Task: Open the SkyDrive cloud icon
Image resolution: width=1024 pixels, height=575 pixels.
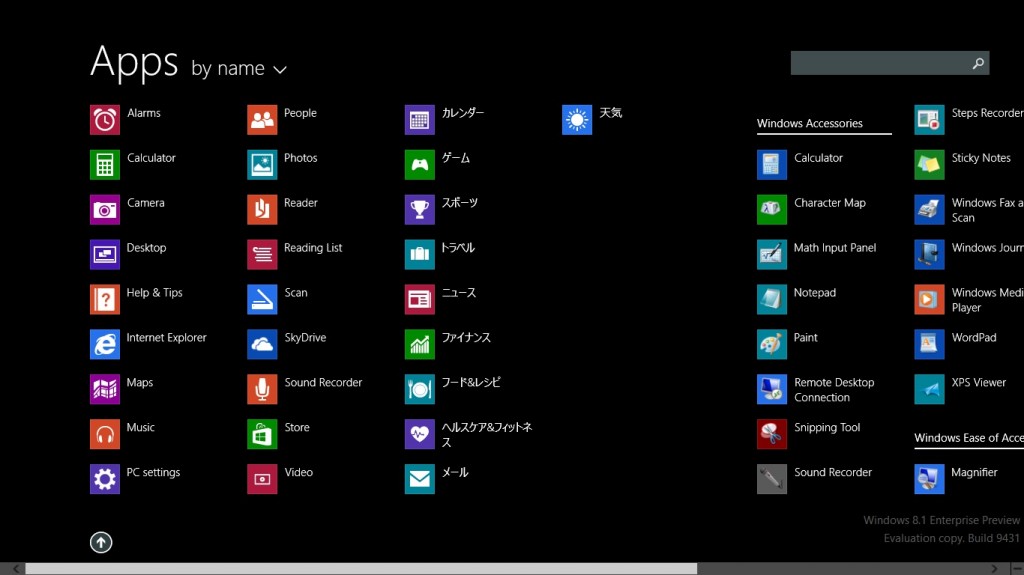Action: (262, 344)
